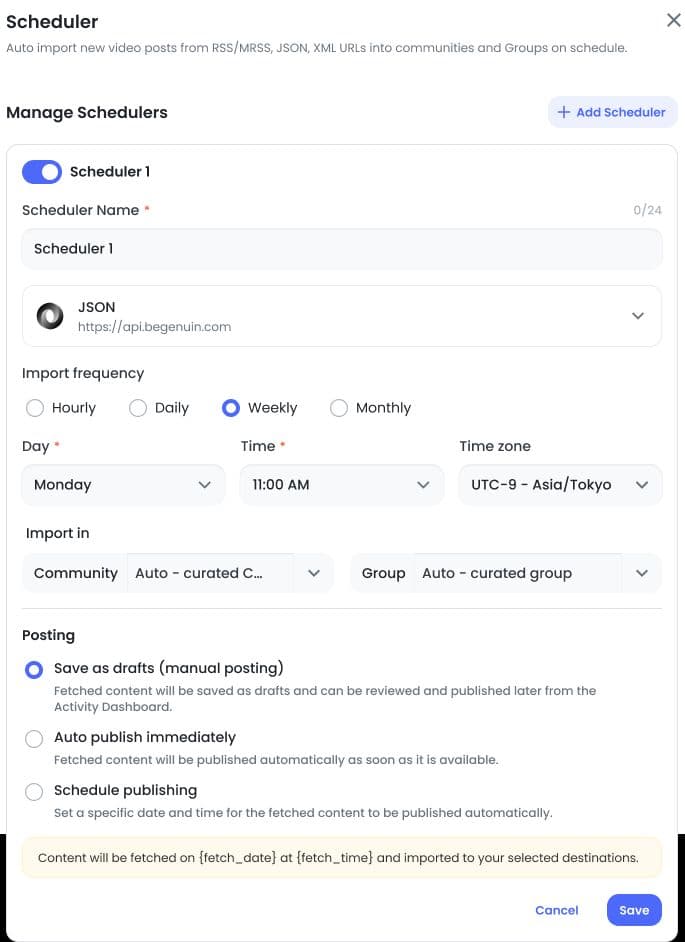Close the Scheduler dialog with the X icon

(674, 20)
